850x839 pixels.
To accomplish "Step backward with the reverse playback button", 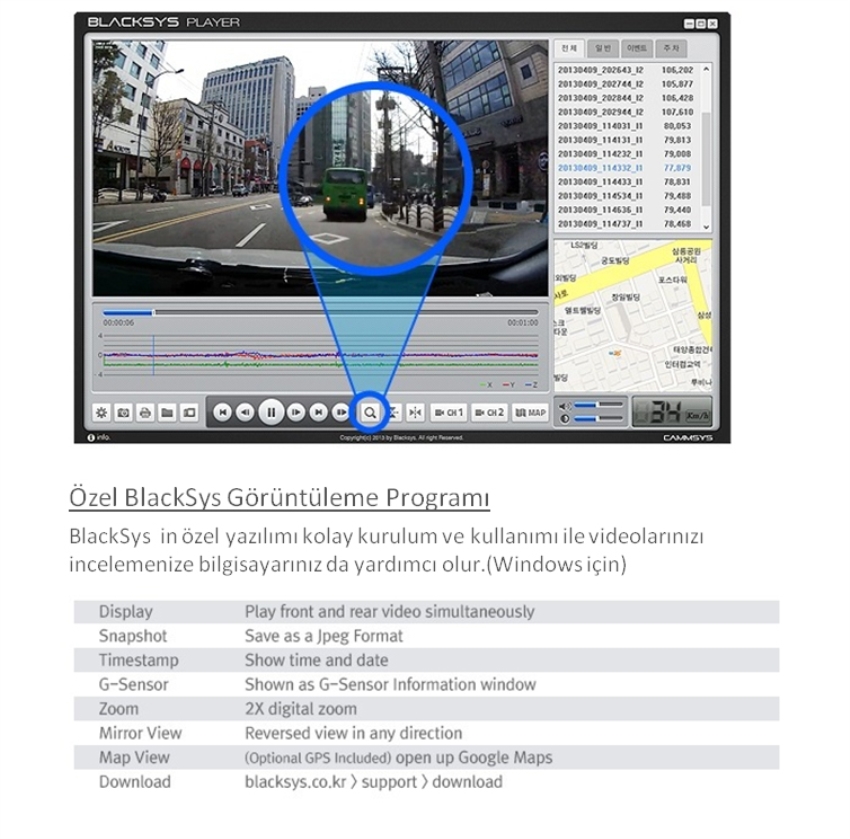I will (x=246, y=413).
